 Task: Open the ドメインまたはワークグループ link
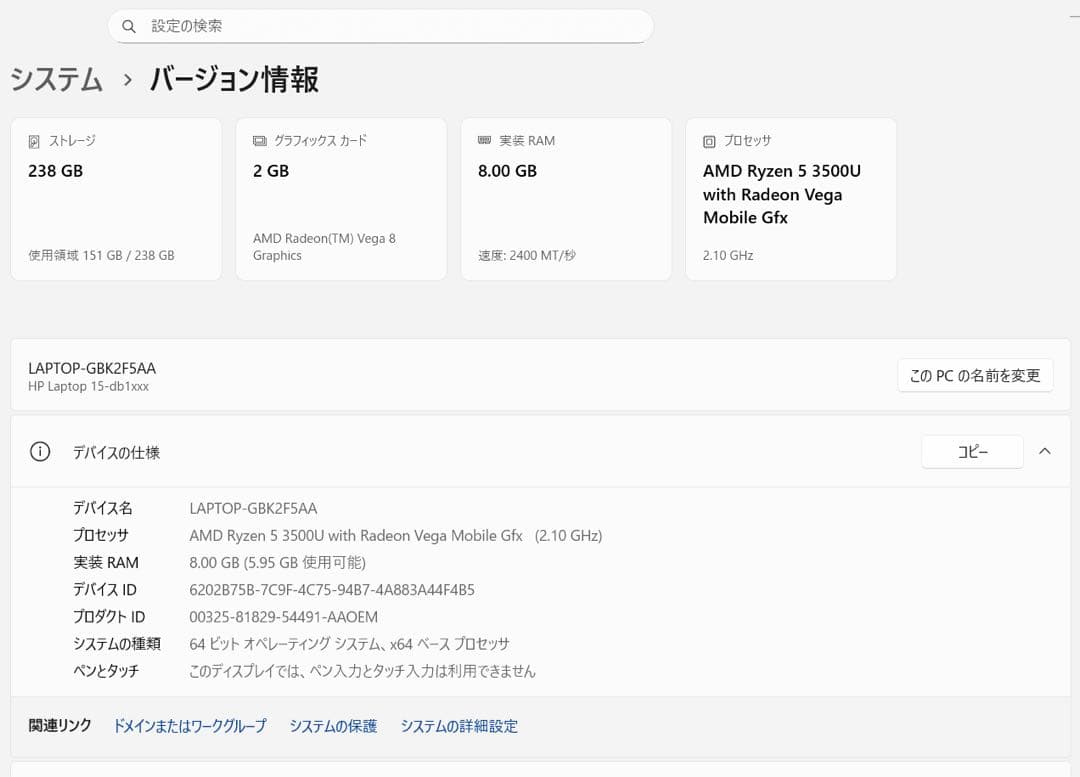(190, 725)
